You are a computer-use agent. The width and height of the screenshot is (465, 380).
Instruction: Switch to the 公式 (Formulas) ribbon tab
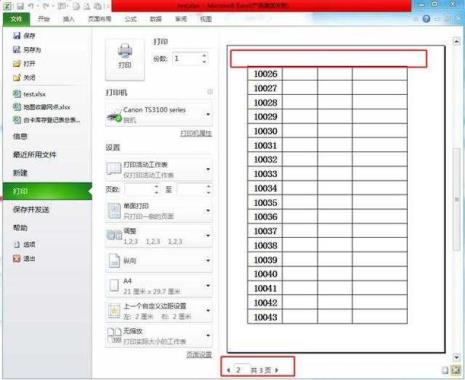pyautogui.click(x=130, y=19)
